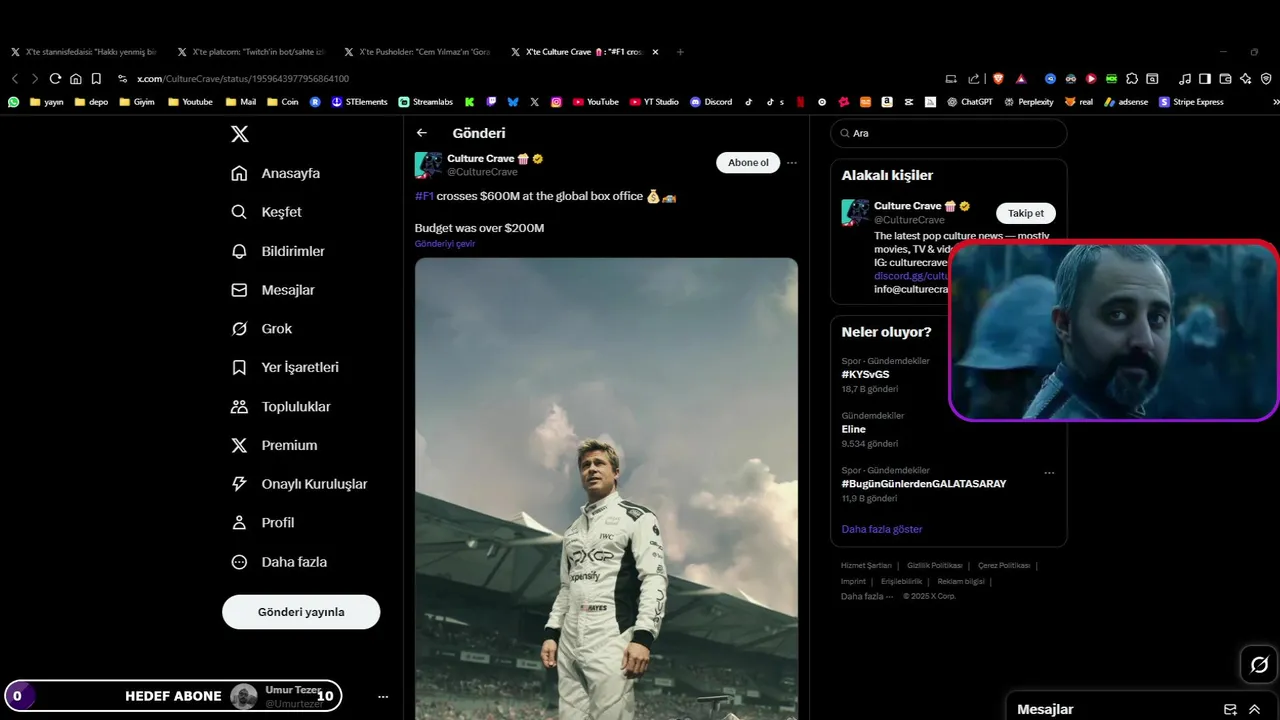Open options for the #BugünGünlerdenGALATASARAY trend

[1049, 473]
